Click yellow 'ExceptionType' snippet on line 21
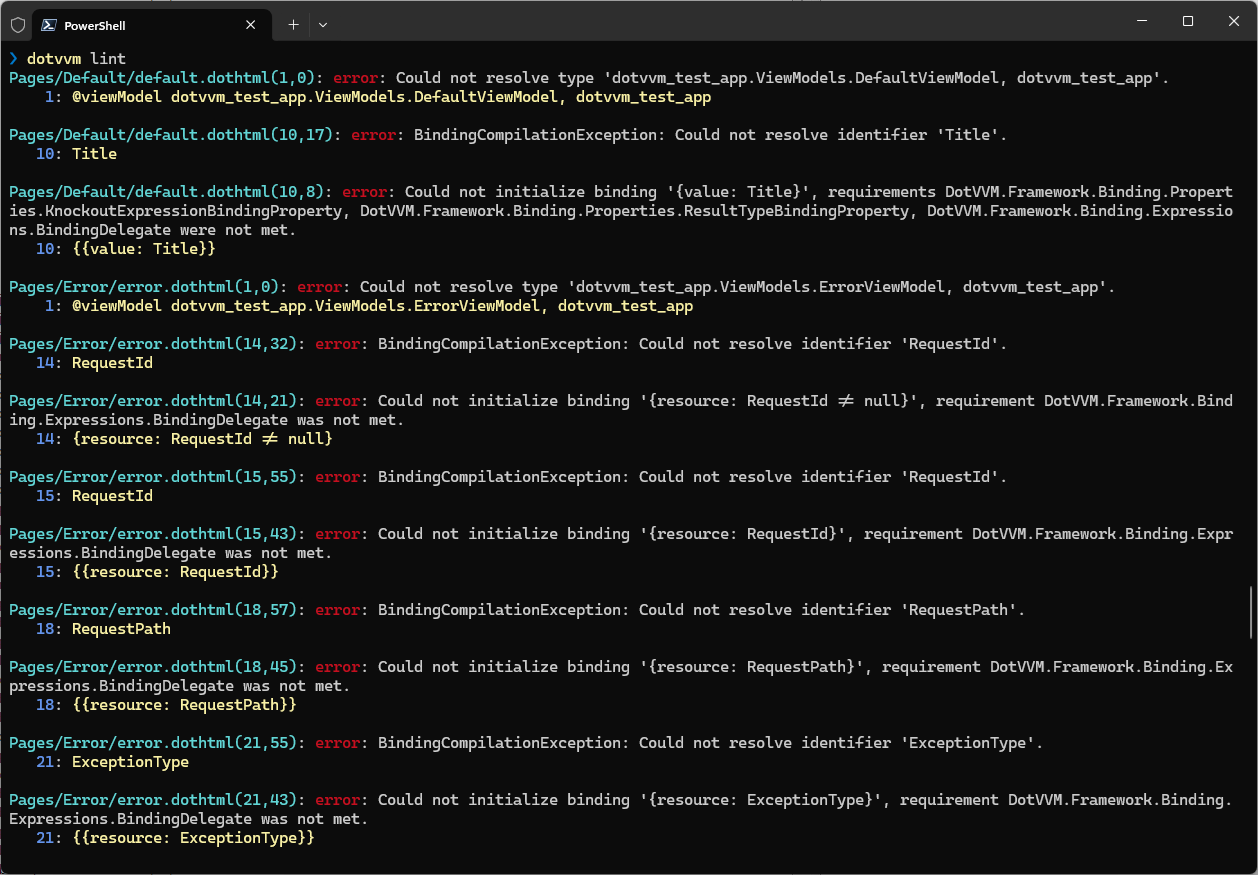The image size is (1258, 875). pos(130,762)
